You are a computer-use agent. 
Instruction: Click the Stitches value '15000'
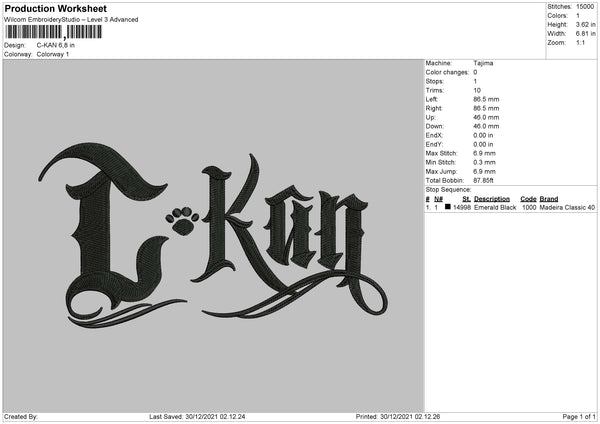point(585,7)
